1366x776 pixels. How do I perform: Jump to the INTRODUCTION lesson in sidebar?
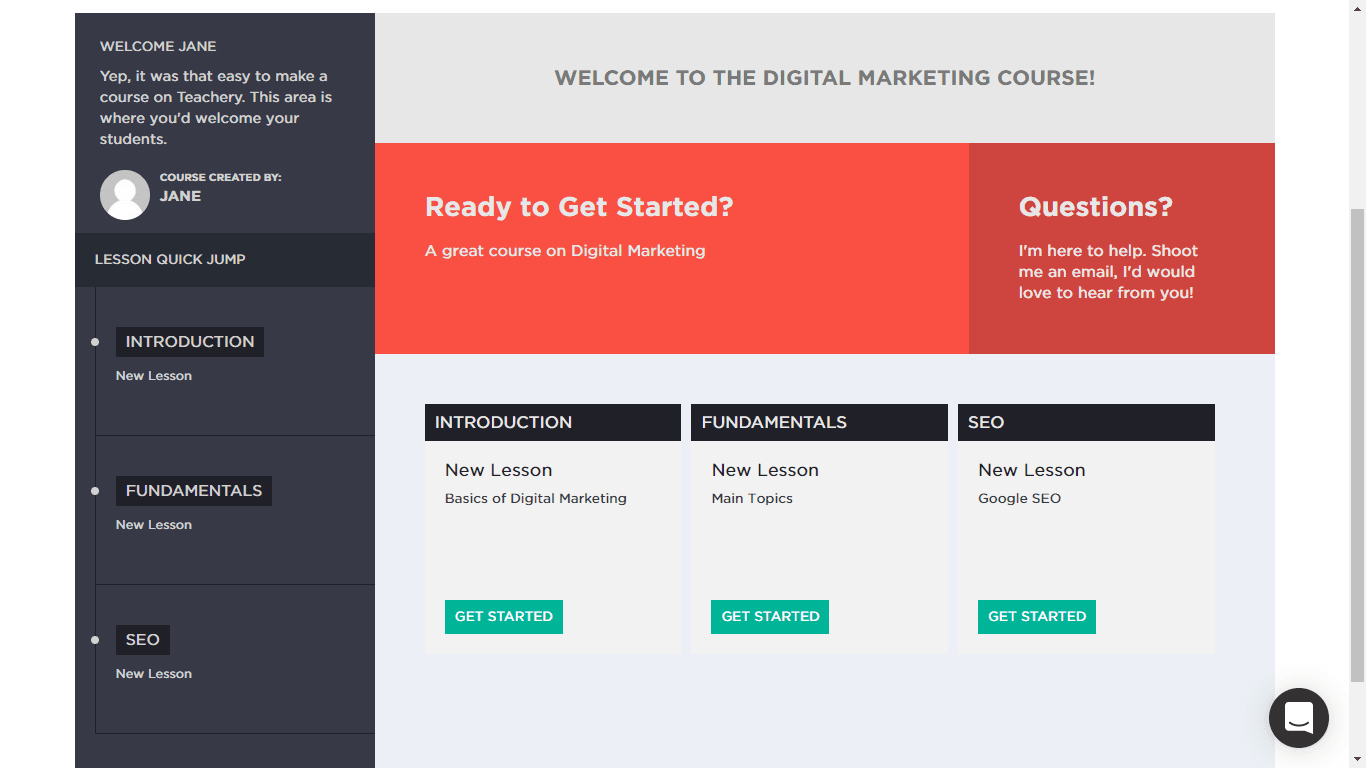click(190, 342)
